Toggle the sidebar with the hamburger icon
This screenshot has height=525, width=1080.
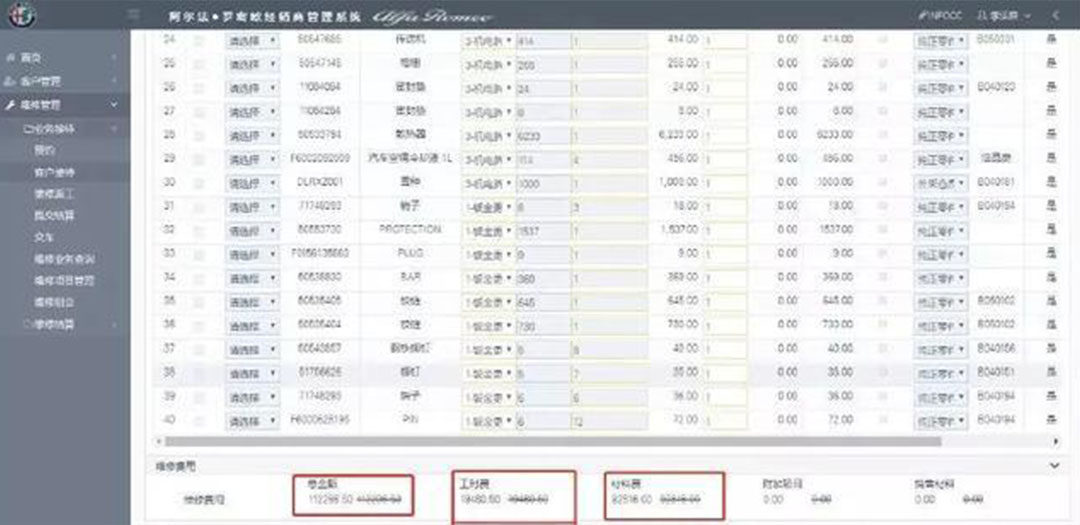(x=134, y=16)
